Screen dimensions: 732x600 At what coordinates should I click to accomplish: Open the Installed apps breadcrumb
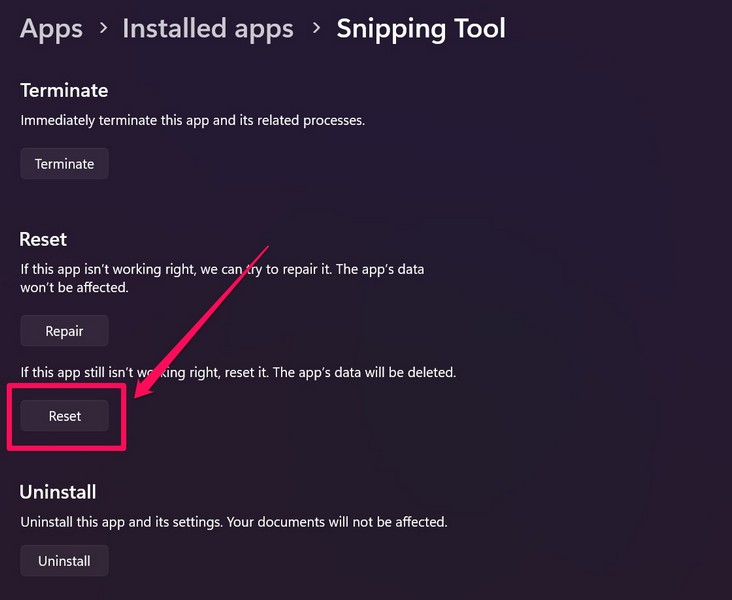(208, 28)
